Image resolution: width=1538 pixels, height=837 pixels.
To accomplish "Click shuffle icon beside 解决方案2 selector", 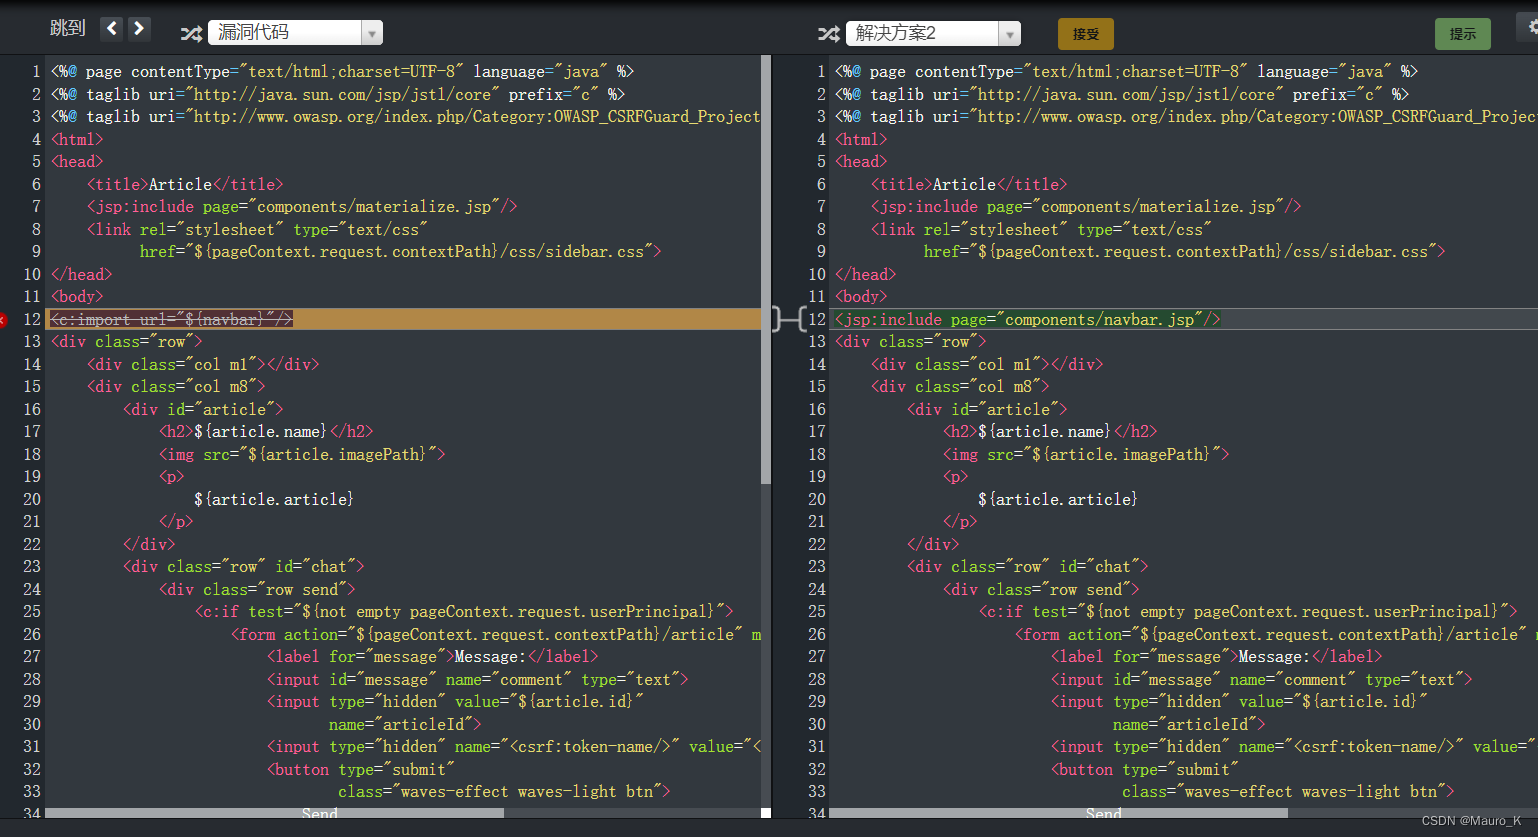I will [x=828, y=34].
